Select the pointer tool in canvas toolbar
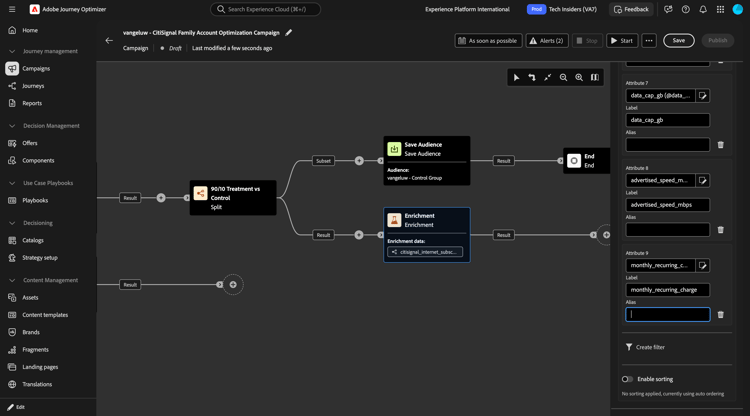 point(516,77)
